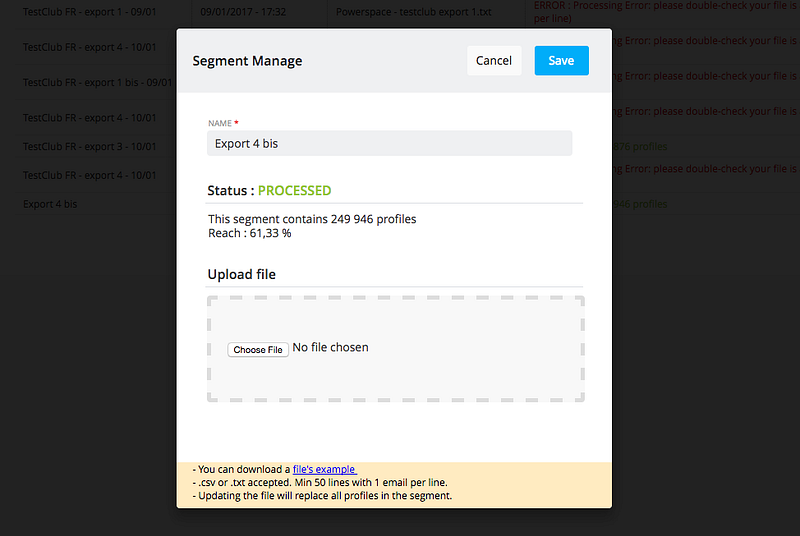Click the blue Save button
800x536 pixels.
point(561,60)
